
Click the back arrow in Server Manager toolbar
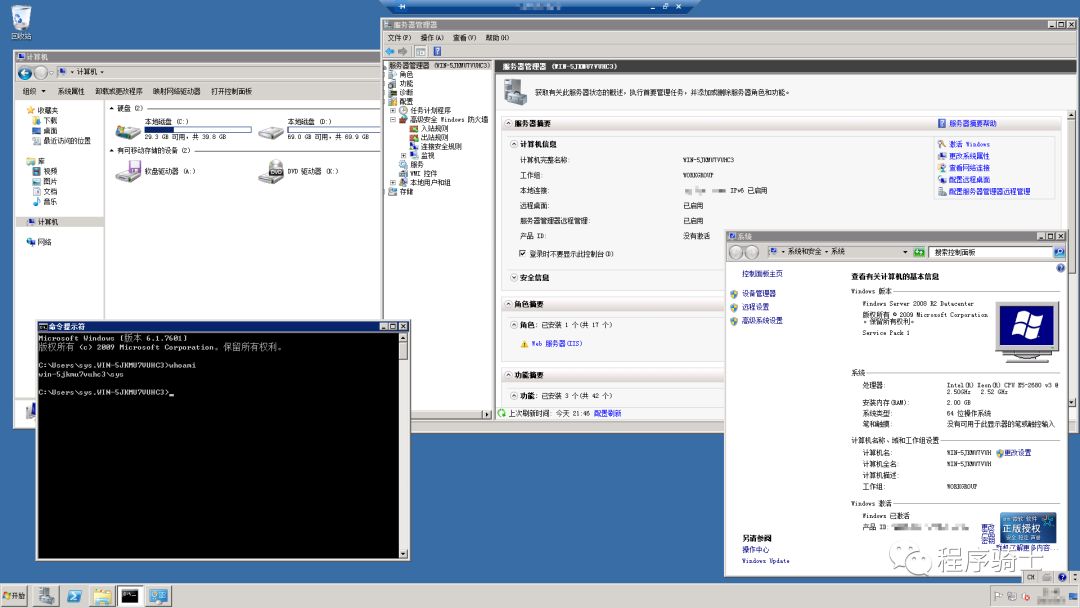coord(391,51)
